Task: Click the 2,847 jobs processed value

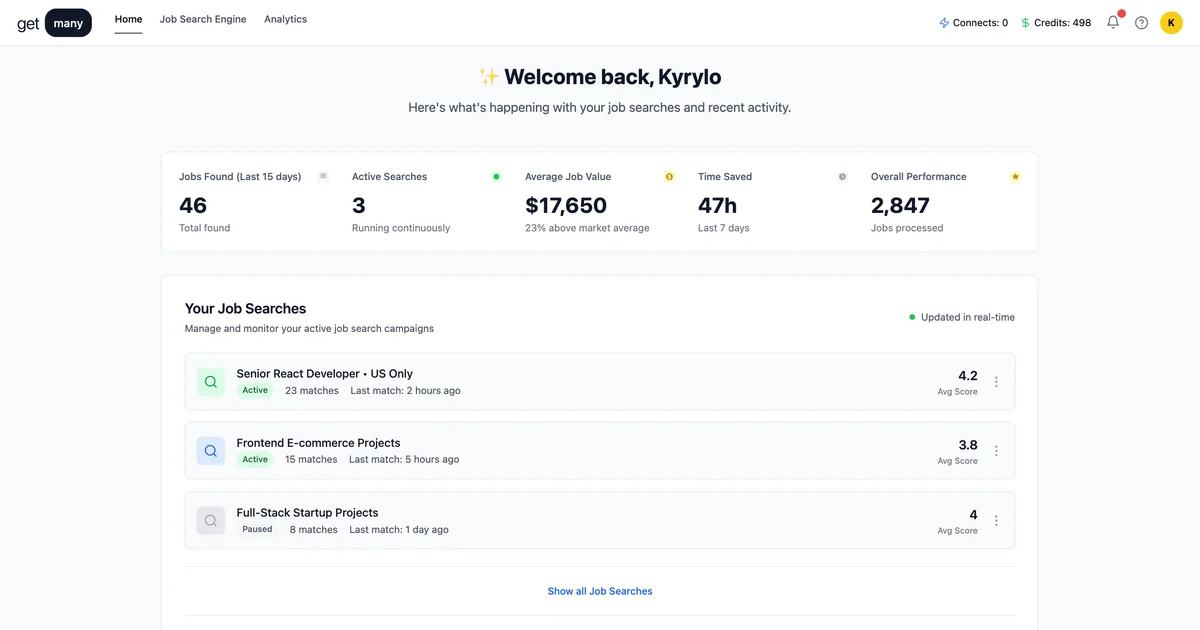Action: click(900, 205)
